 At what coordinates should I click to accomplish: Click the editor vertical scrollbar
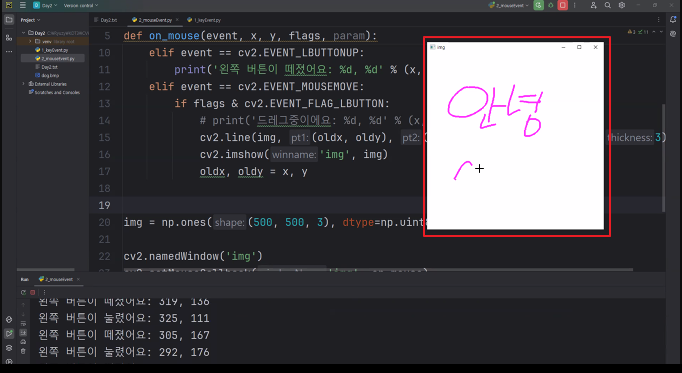click(x=663, y=157)
